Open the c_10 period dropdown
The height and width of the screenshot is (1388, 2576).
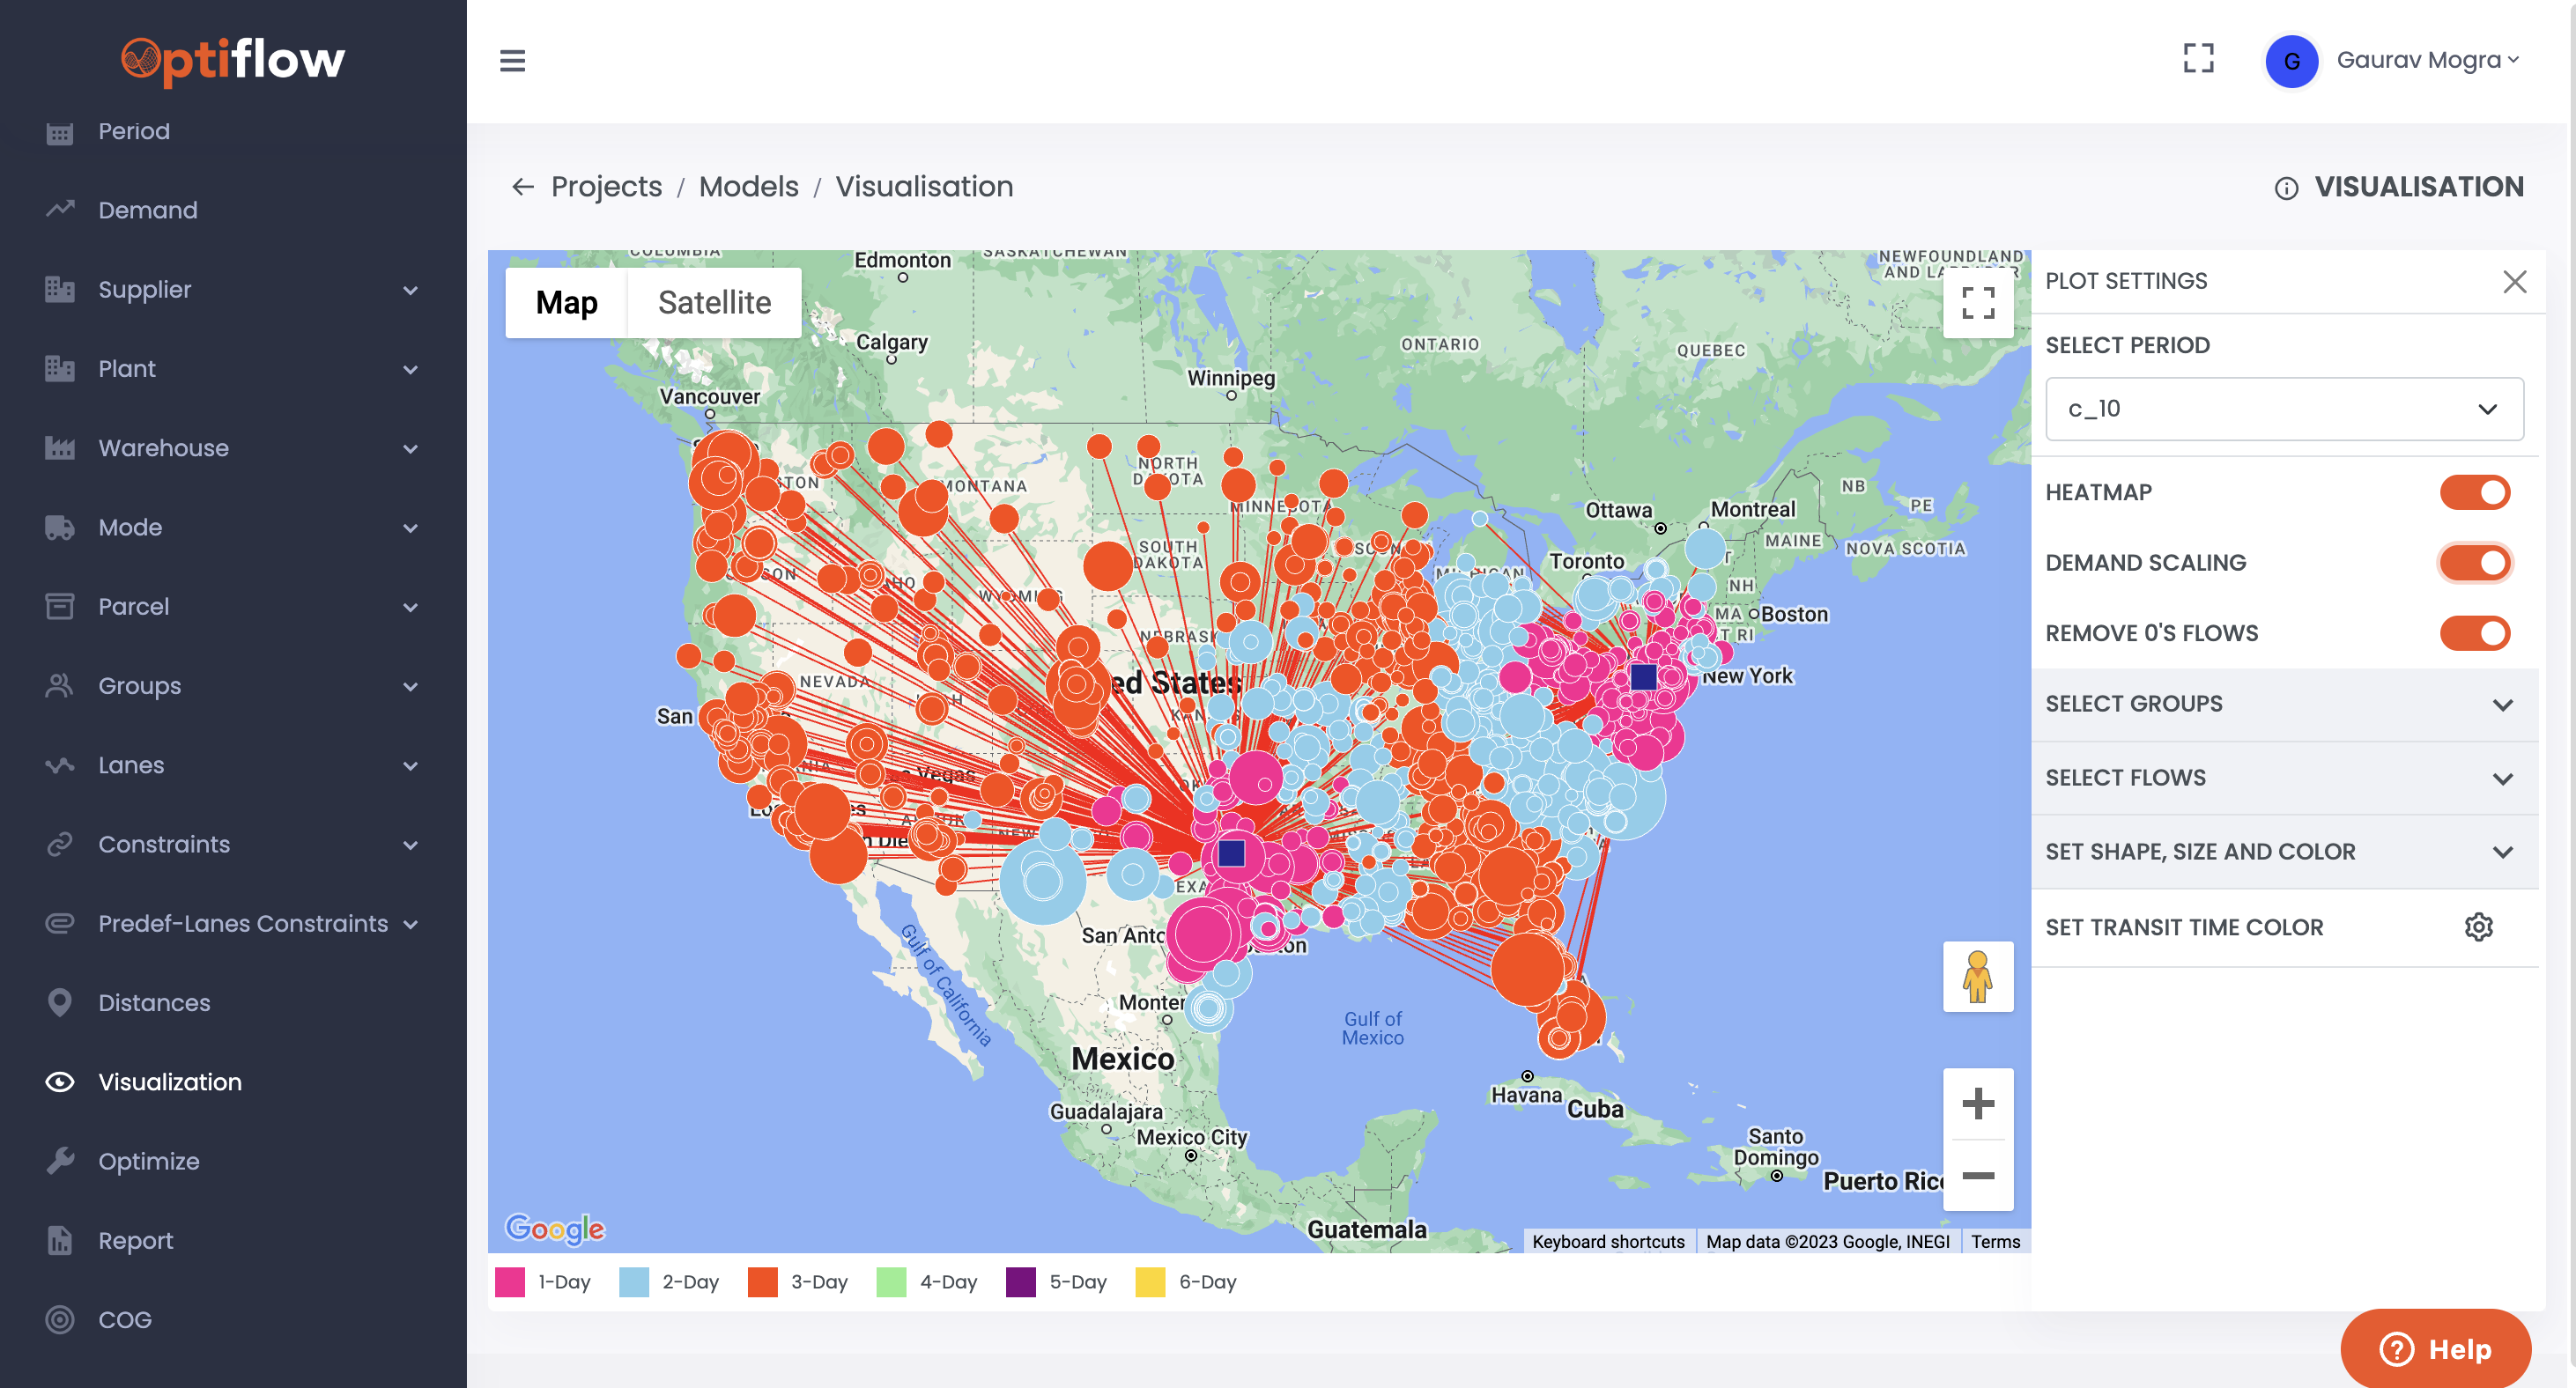coord(2284,409)
